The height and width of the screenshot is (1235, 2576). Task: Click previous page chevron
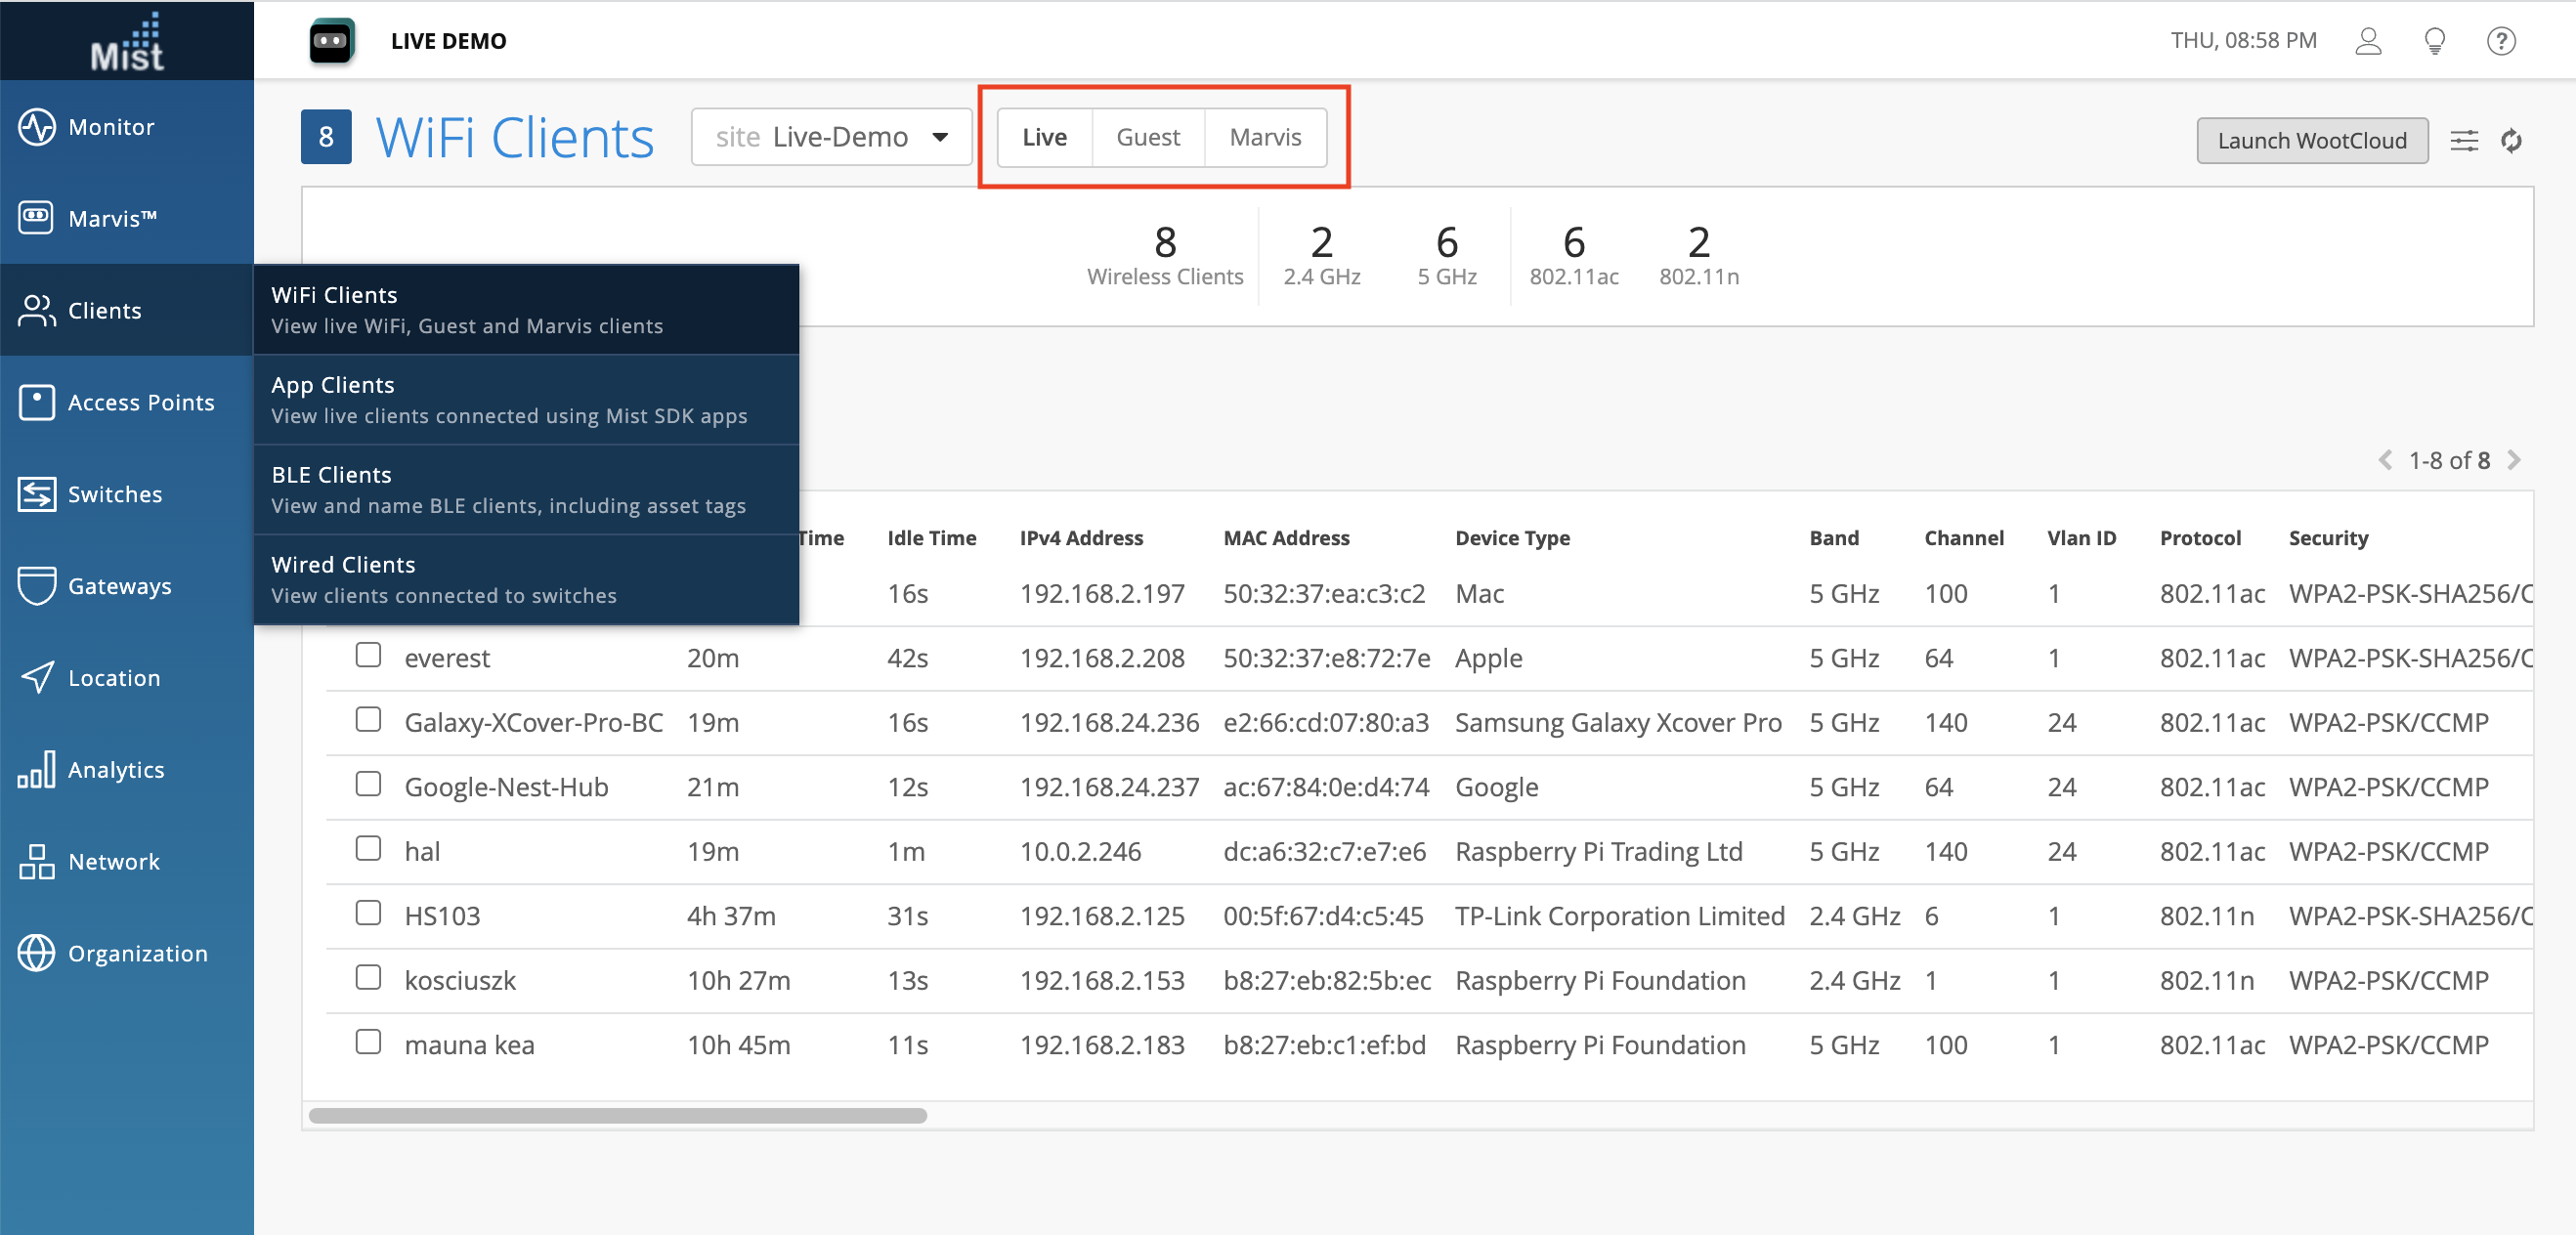coord(2385,460)
